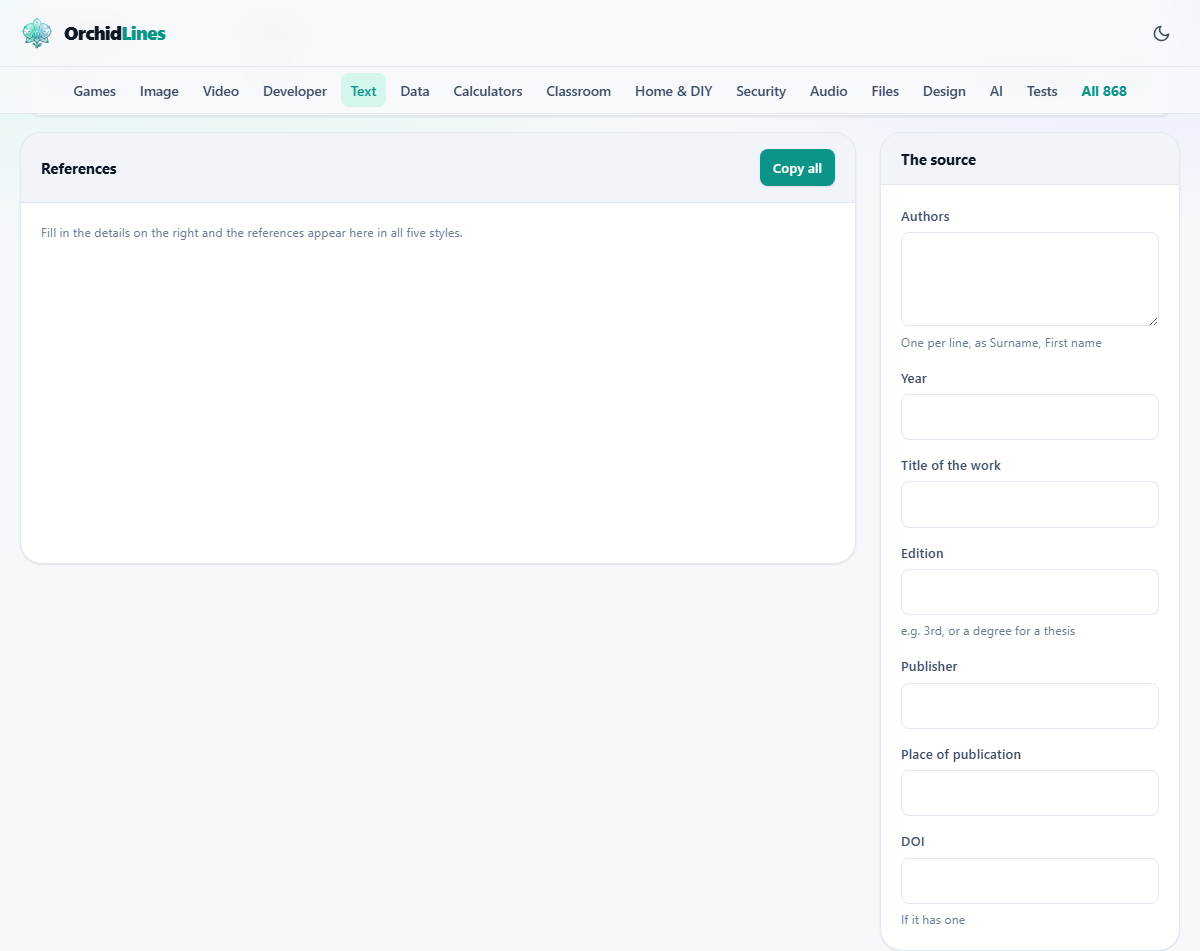
Task: Toggle dark mode with the moon icon
Action: 1161,33
